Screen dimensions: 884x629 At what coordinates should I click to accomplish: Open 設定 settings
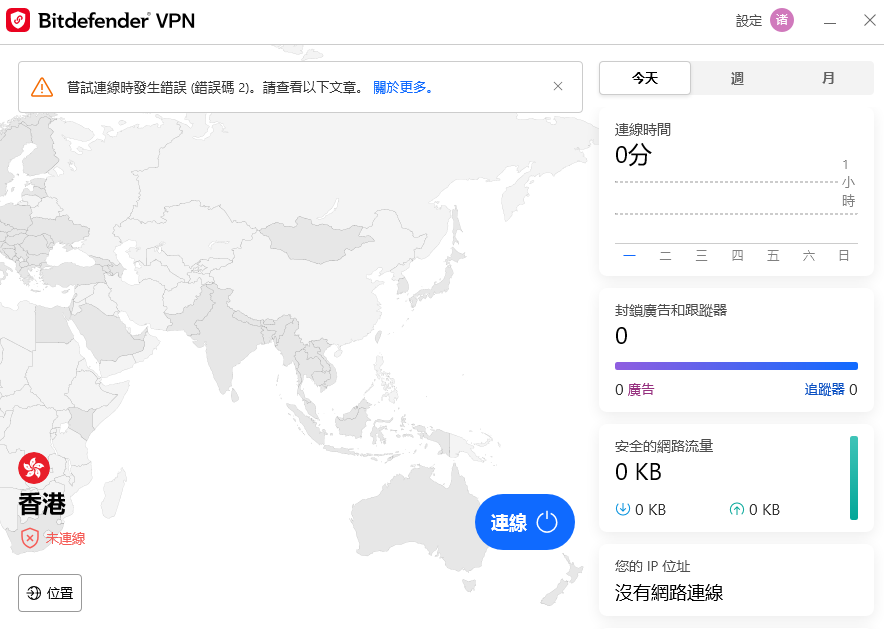pyautogui.click(x=749, y=21)
